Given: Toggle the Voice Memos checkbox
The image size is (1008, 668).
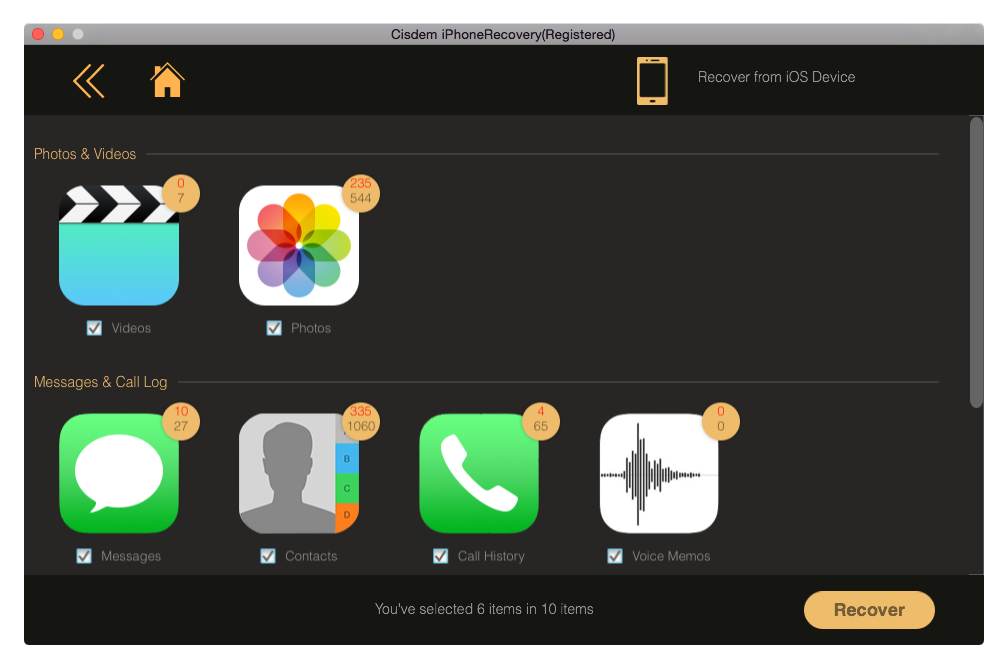Looking at the screenshot, I should 615,555.
